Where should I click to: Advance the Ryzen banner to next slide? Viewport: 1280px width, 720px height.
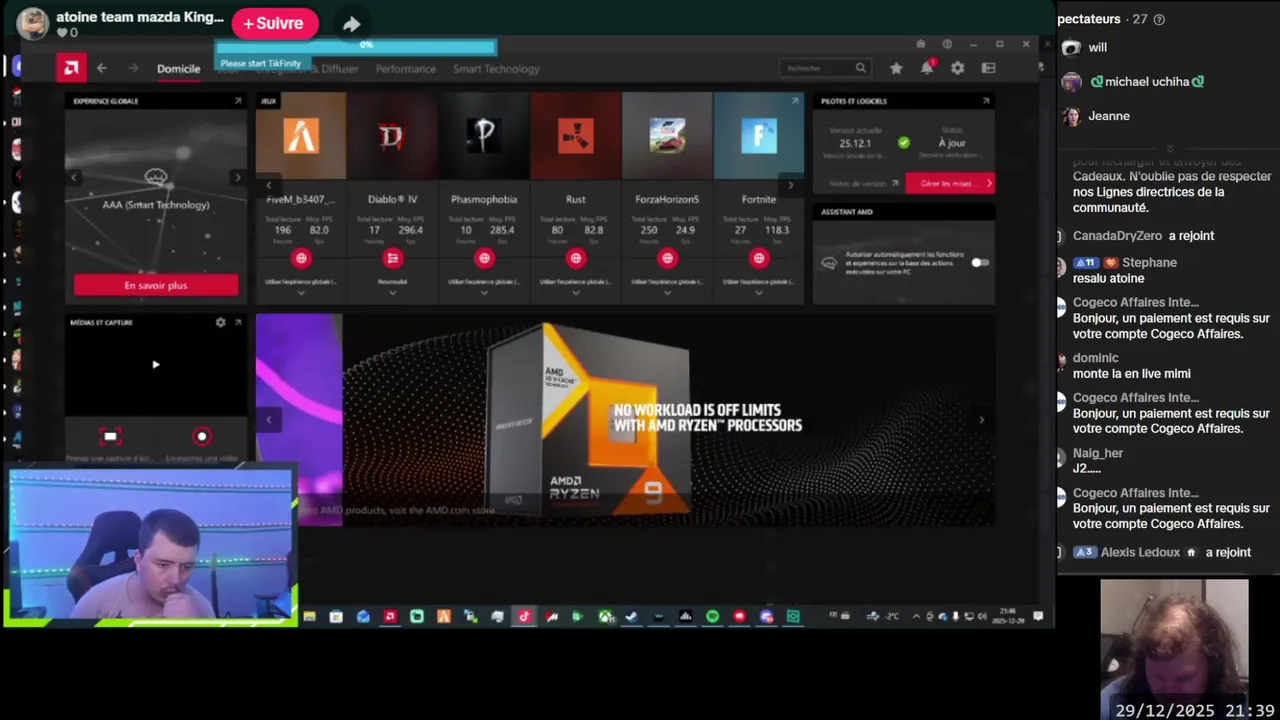coord(981,420)
